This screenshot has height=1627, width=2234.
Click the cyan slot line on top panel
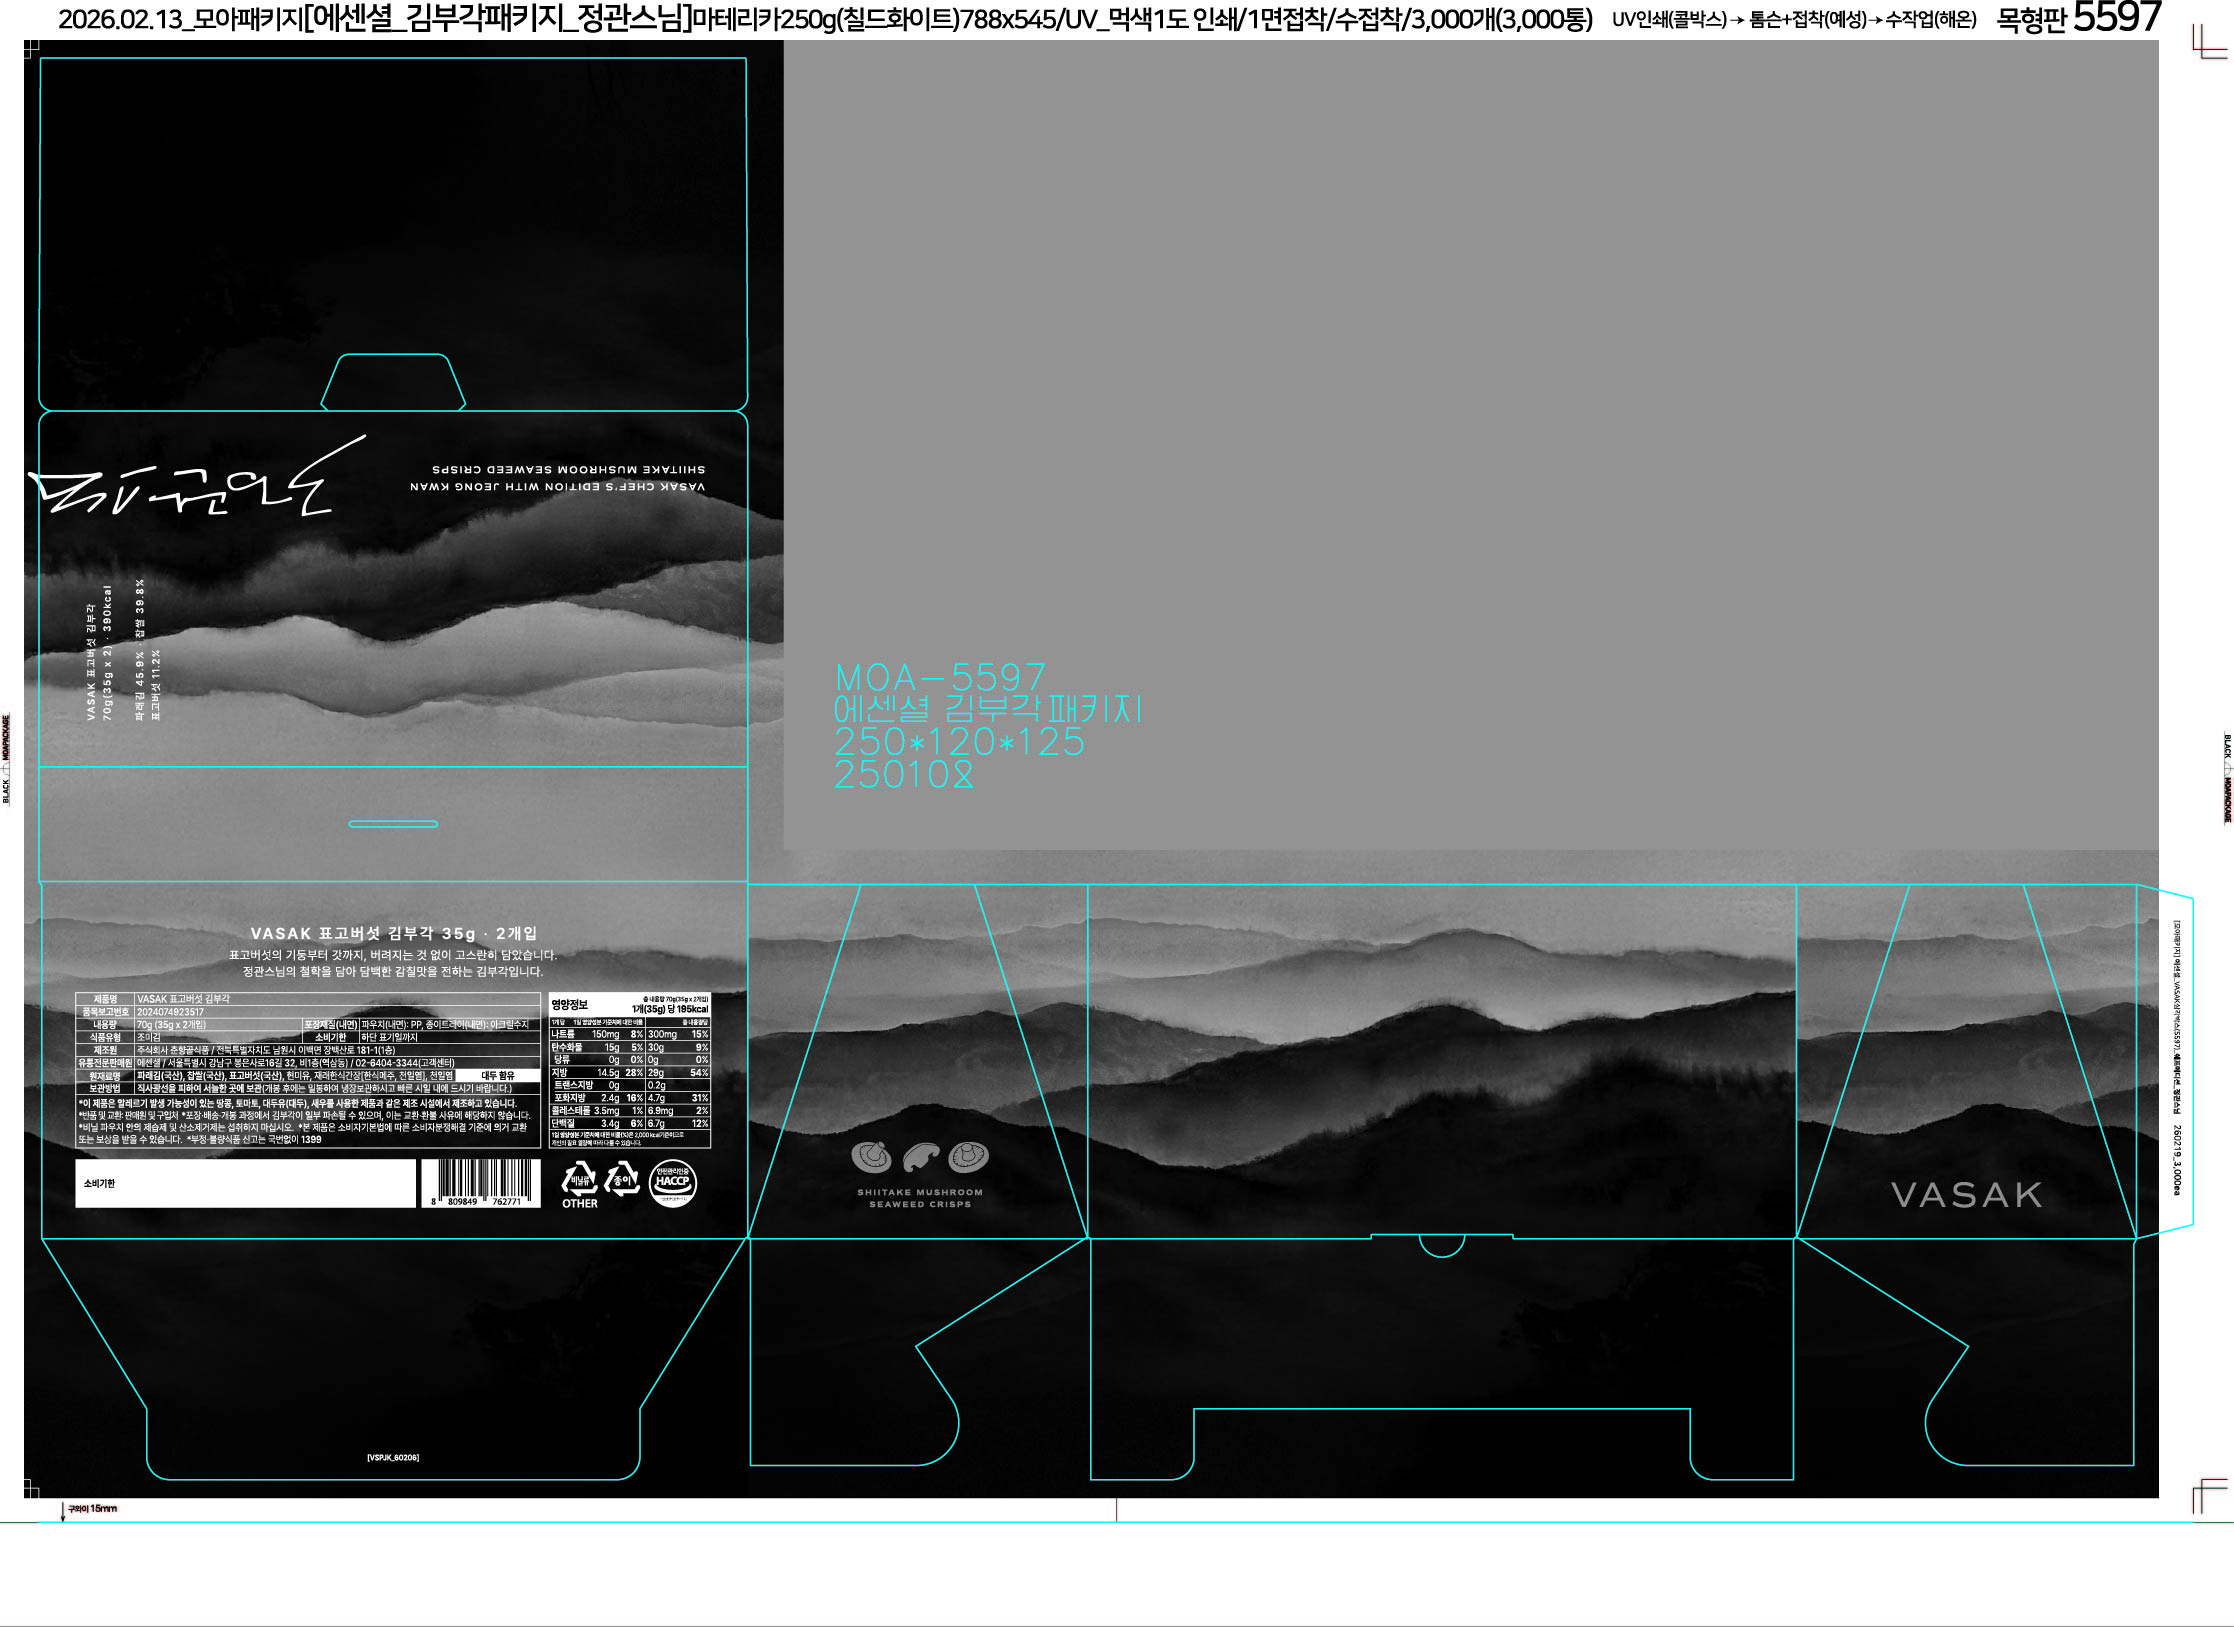pos(393,824)
